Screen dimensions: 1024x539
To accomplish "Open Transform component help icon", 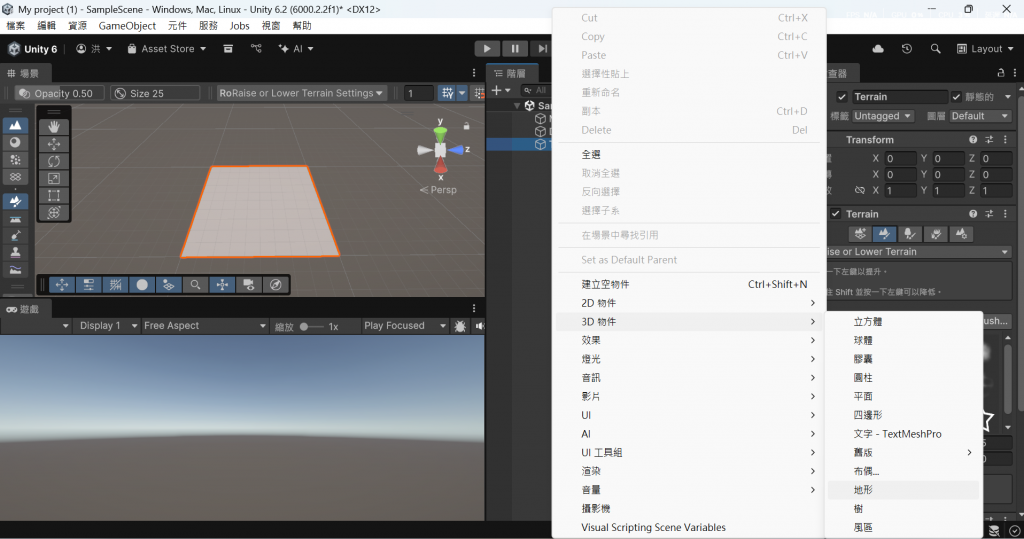I will point(973,140).
